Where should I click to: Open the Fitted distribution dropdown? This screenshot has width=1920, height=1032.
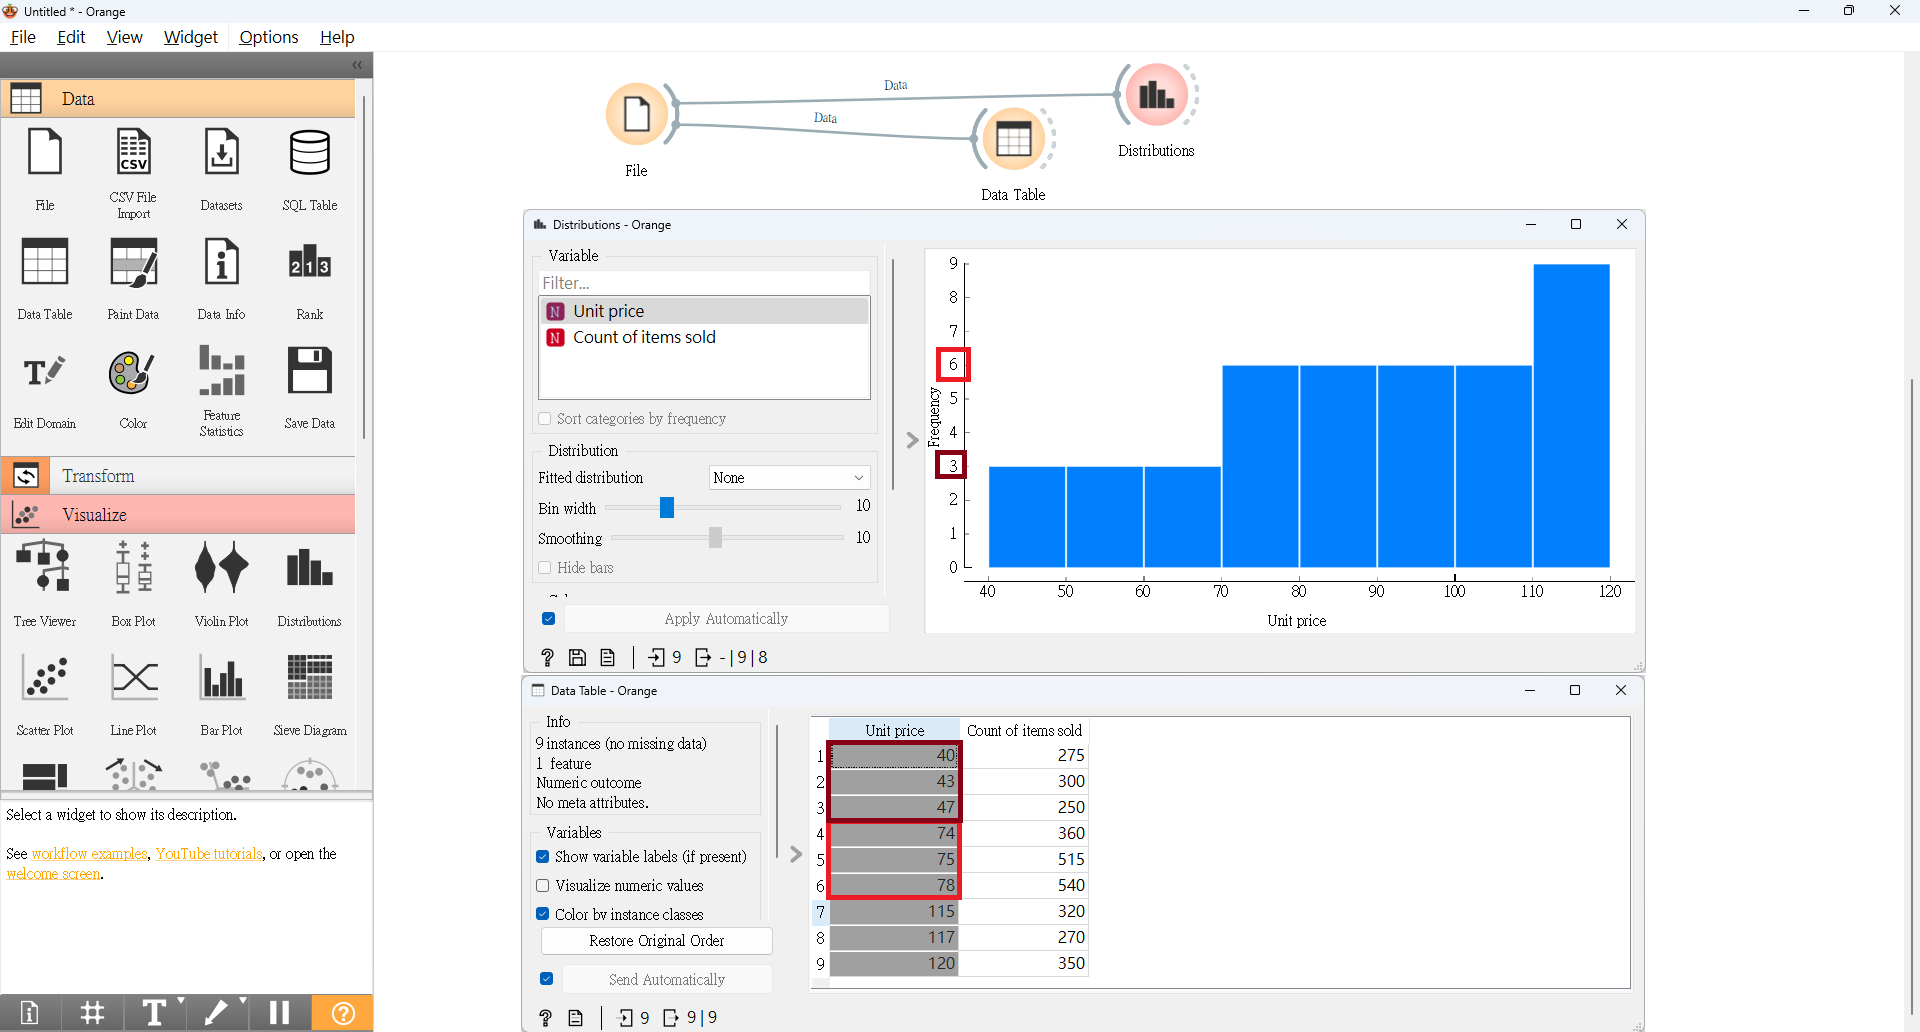[788, 478]
